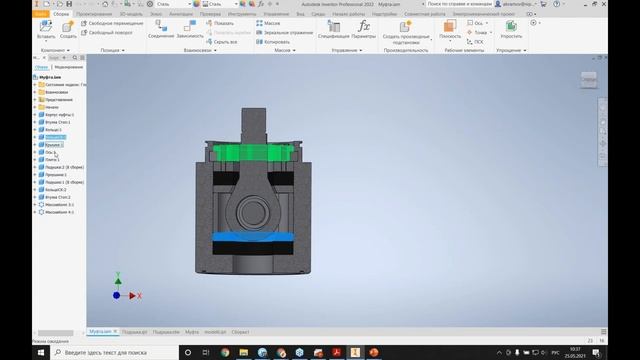The width and height of the screenshot is (640, 360).
Task: Click the Inventor icon in the taskbar
Action: pyautogui.click(x=355, y=352)
